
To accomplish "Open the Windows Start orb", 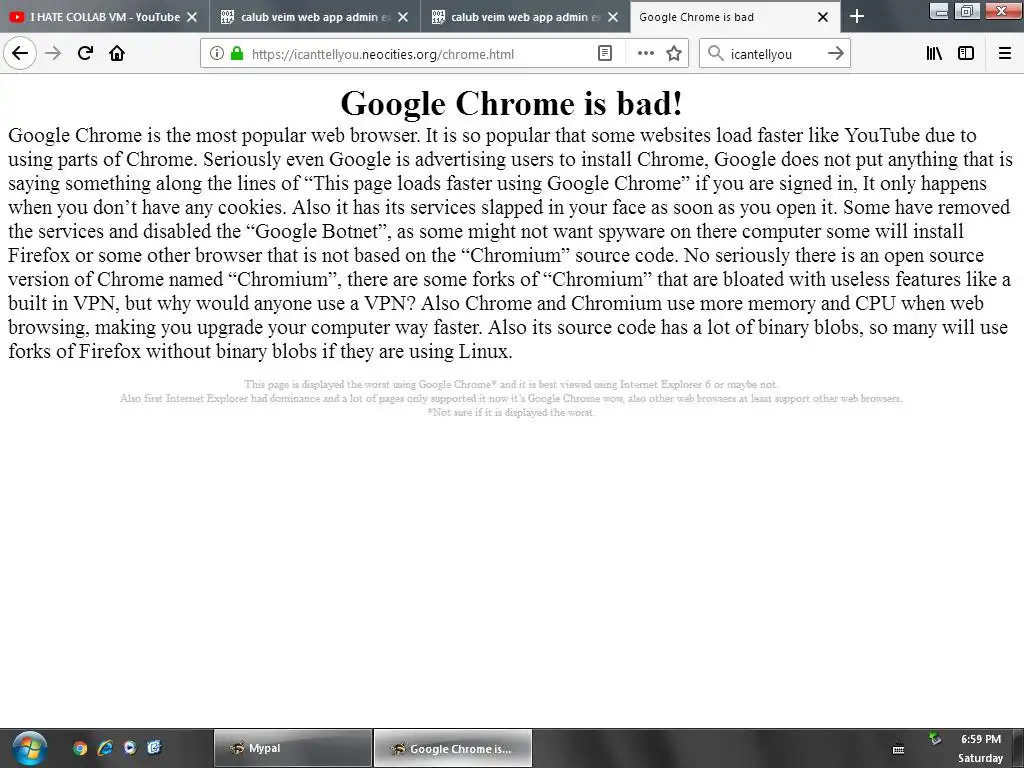I will pos(29,748).
